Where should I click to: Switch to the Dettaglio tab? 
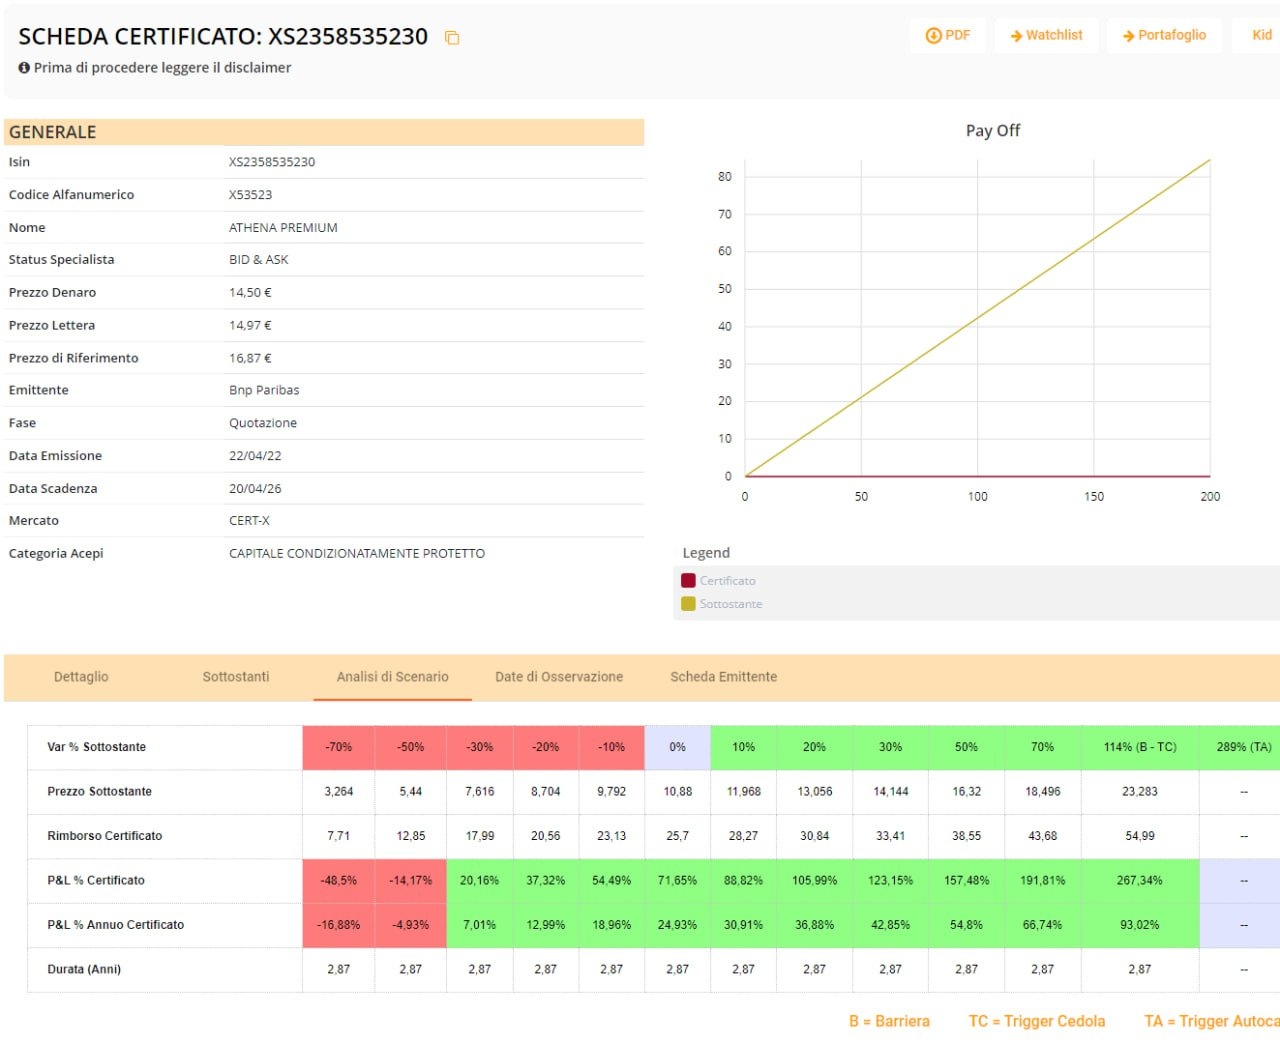(81, 677)
